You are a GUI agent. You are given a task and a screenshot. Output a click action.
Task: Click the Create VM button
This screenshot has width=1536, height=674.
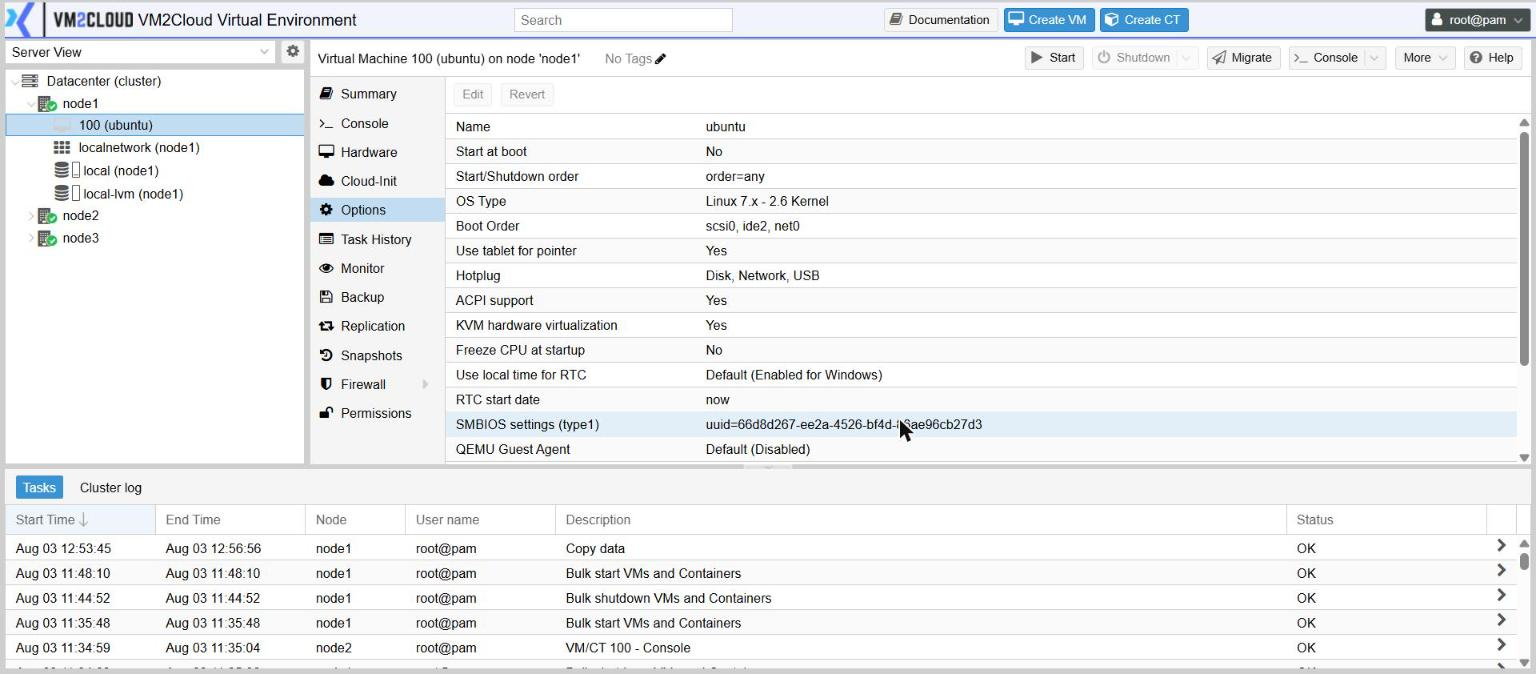1049,19
